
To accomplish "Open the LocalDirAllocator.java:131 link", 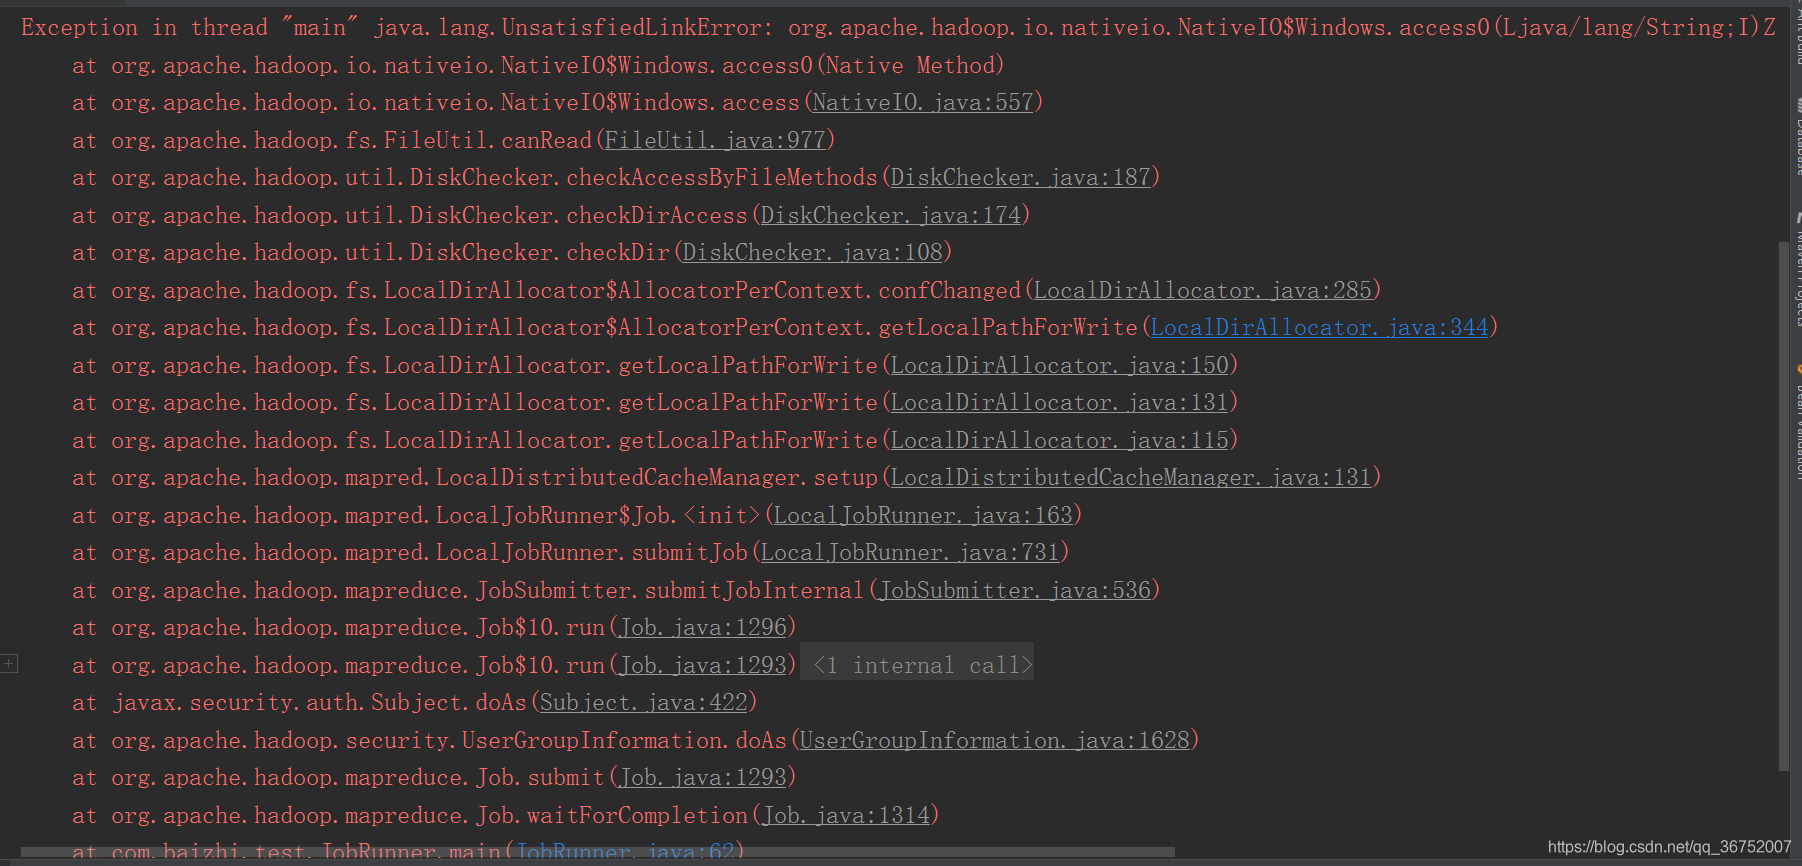I will 1060,403.
